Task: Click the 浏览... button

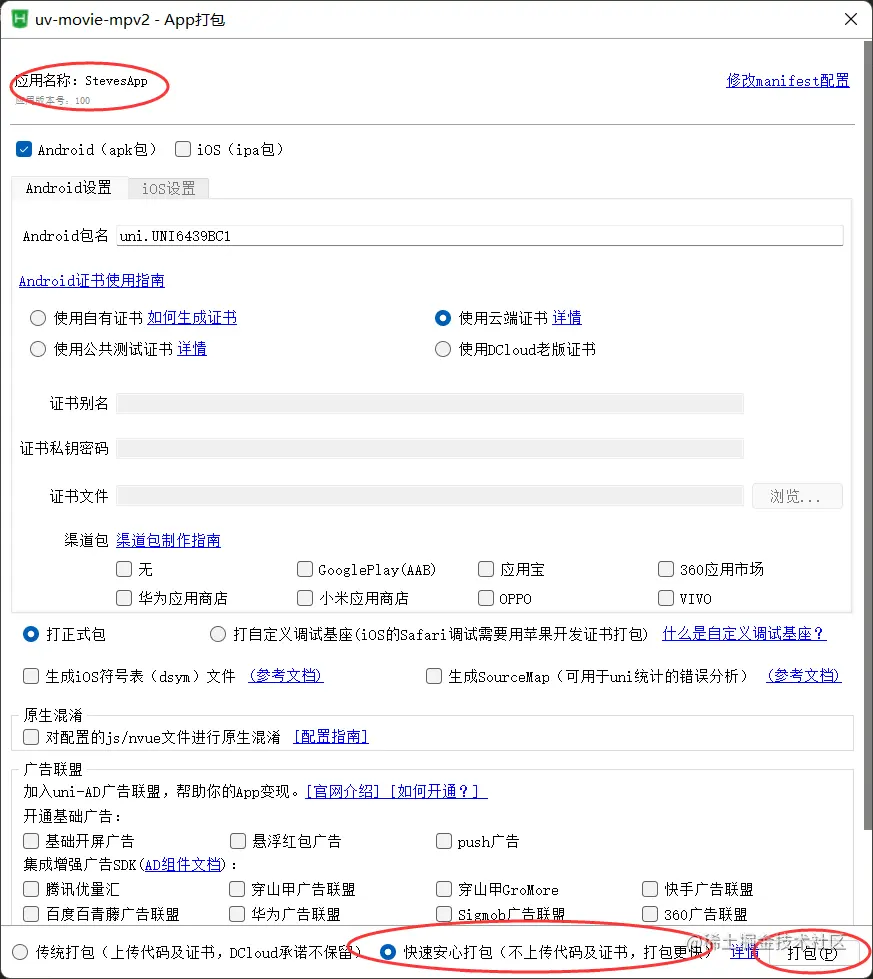Action: coord(797,496)
